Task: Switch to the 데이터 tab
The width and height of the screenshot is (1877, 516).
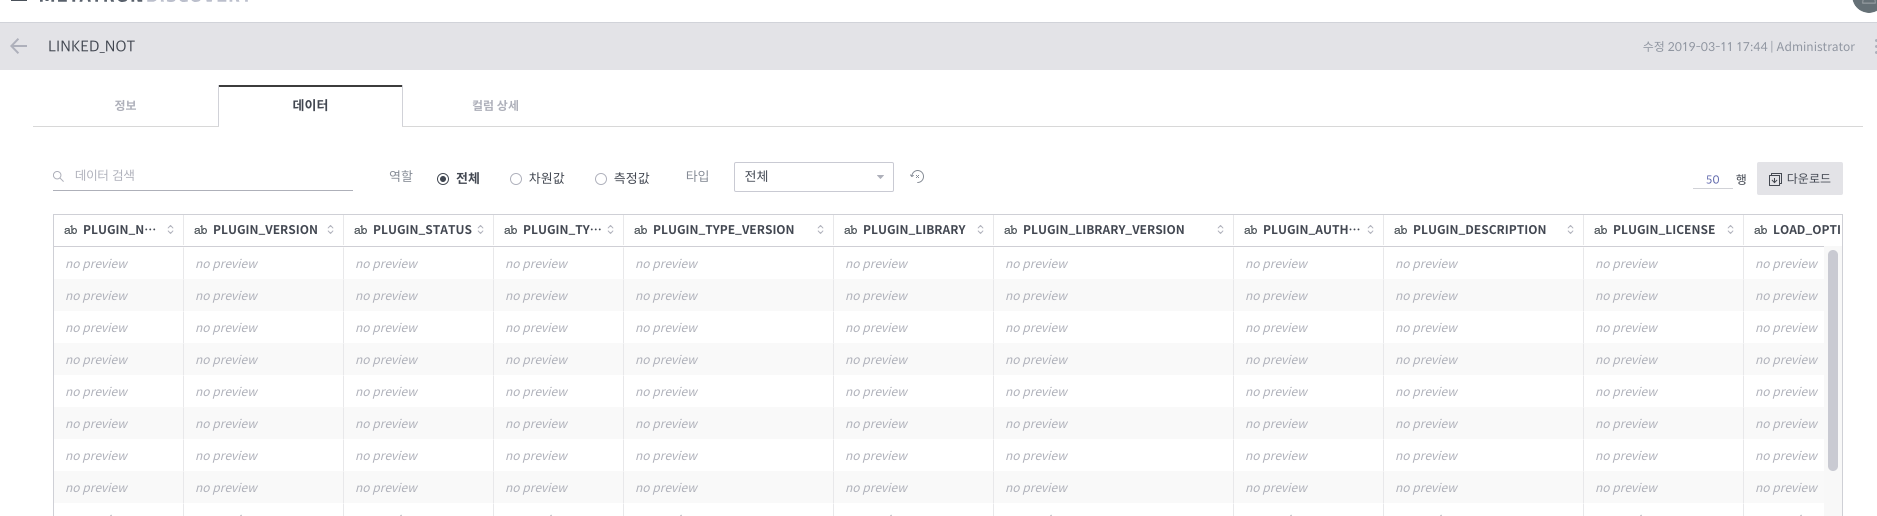Action: tap(310, 106)
